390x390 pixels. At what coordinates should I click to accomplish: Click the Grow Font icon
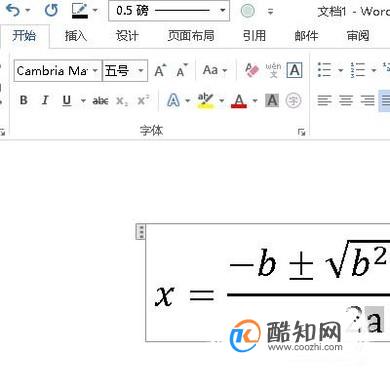pyautogui.click(x=160, y=71)
